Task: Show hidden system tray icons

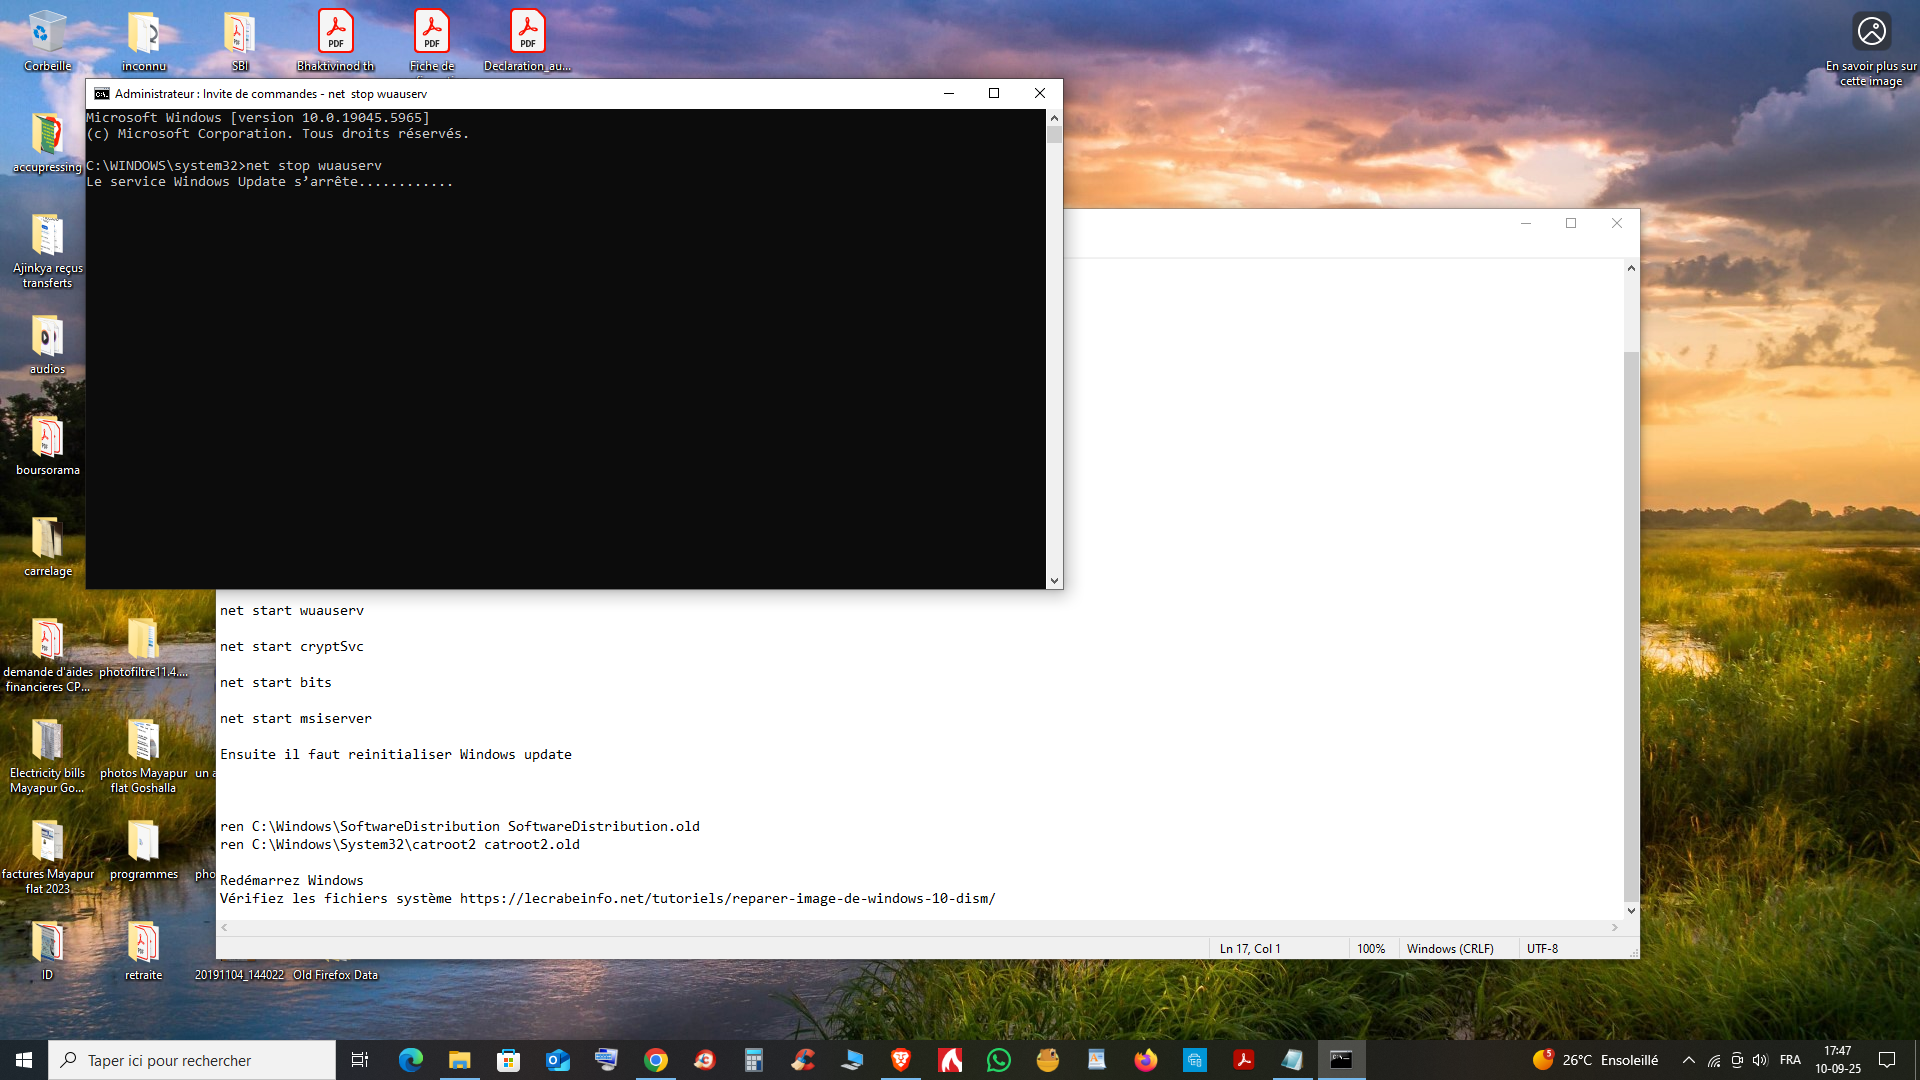Action: click(1688, 1060)
